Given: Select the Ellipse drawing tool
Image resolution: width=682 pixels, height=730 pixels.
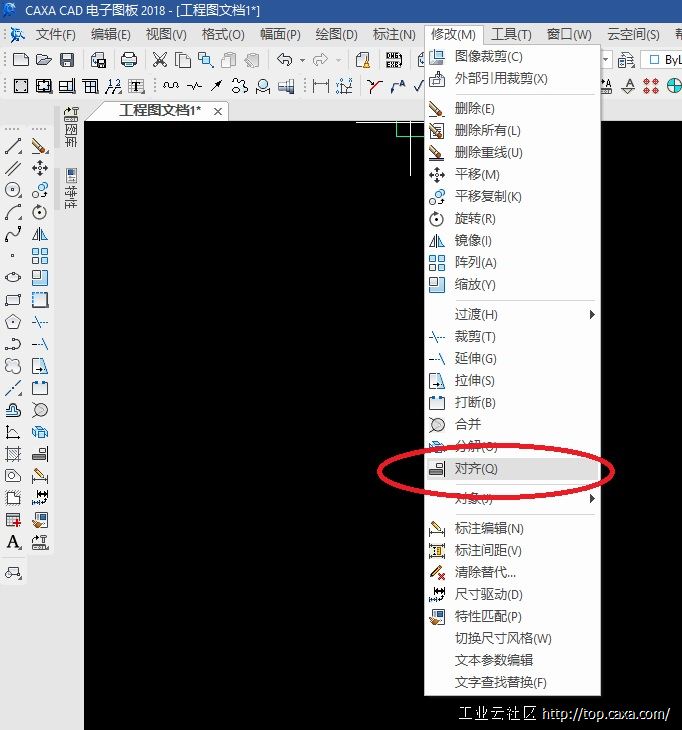Looking at the screenshot, I should (x=13, y=277).
